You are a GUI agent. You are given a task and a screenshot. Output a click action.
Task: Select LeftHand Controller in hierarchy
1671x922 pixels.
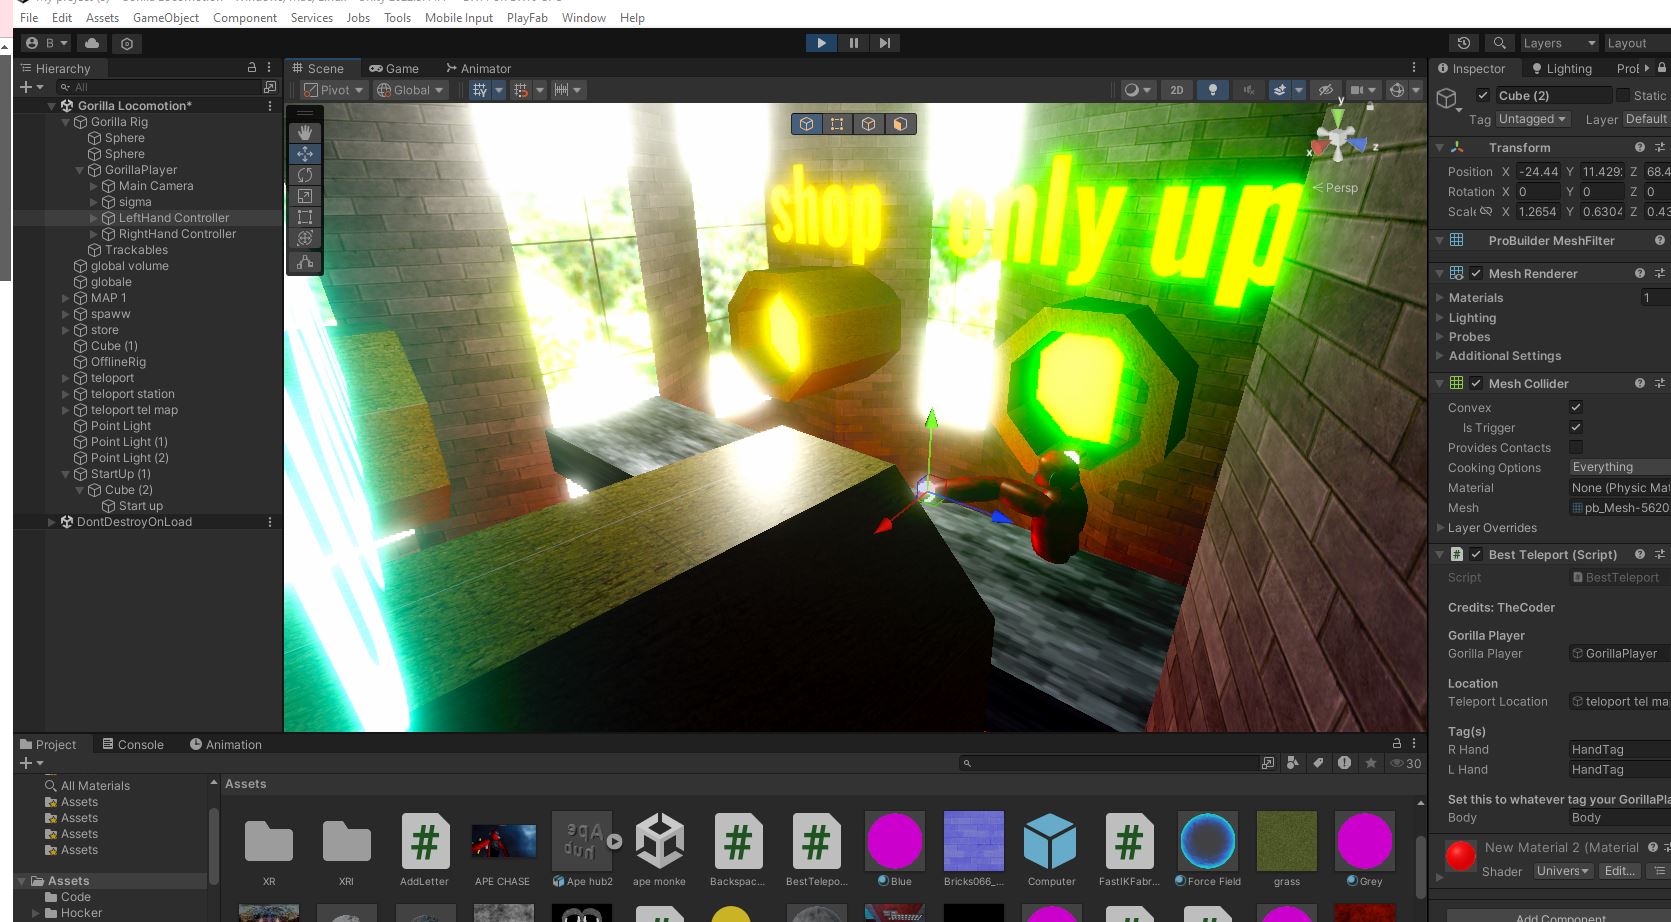click(x=174, y=218)
